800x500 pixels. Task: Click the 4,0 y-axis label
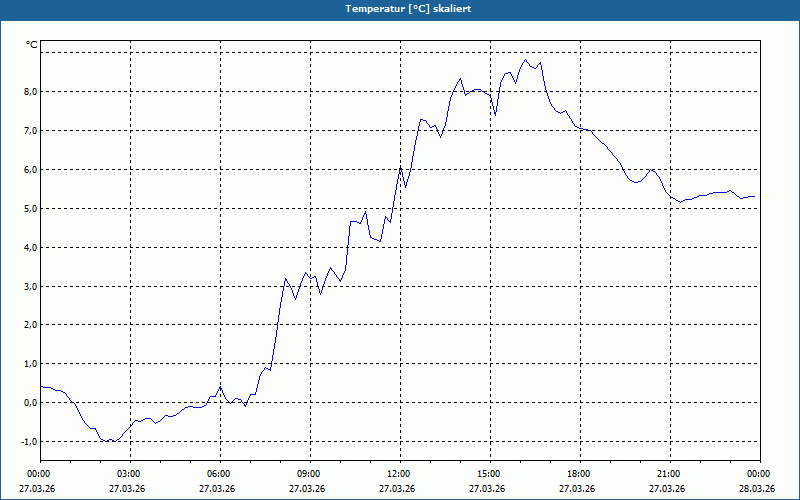coord(30,247)
